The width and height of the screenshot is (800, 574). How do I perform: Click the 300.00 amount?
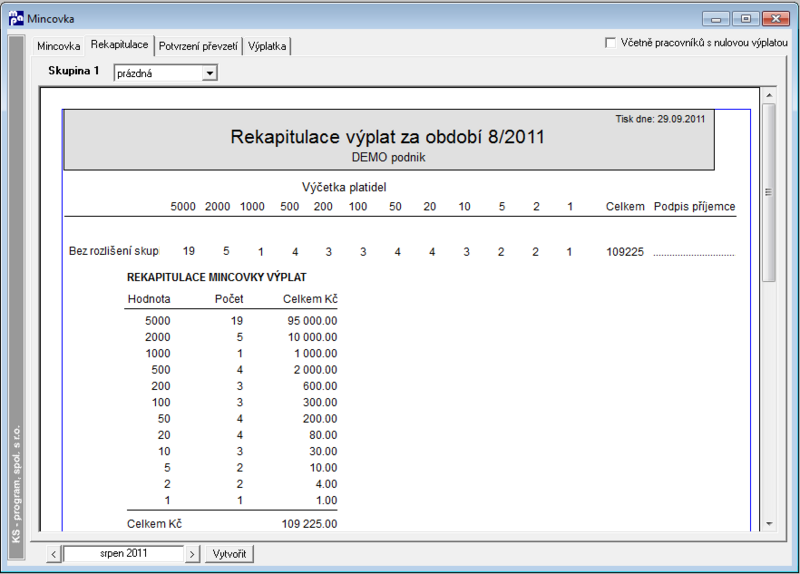(x=320, y=403)
